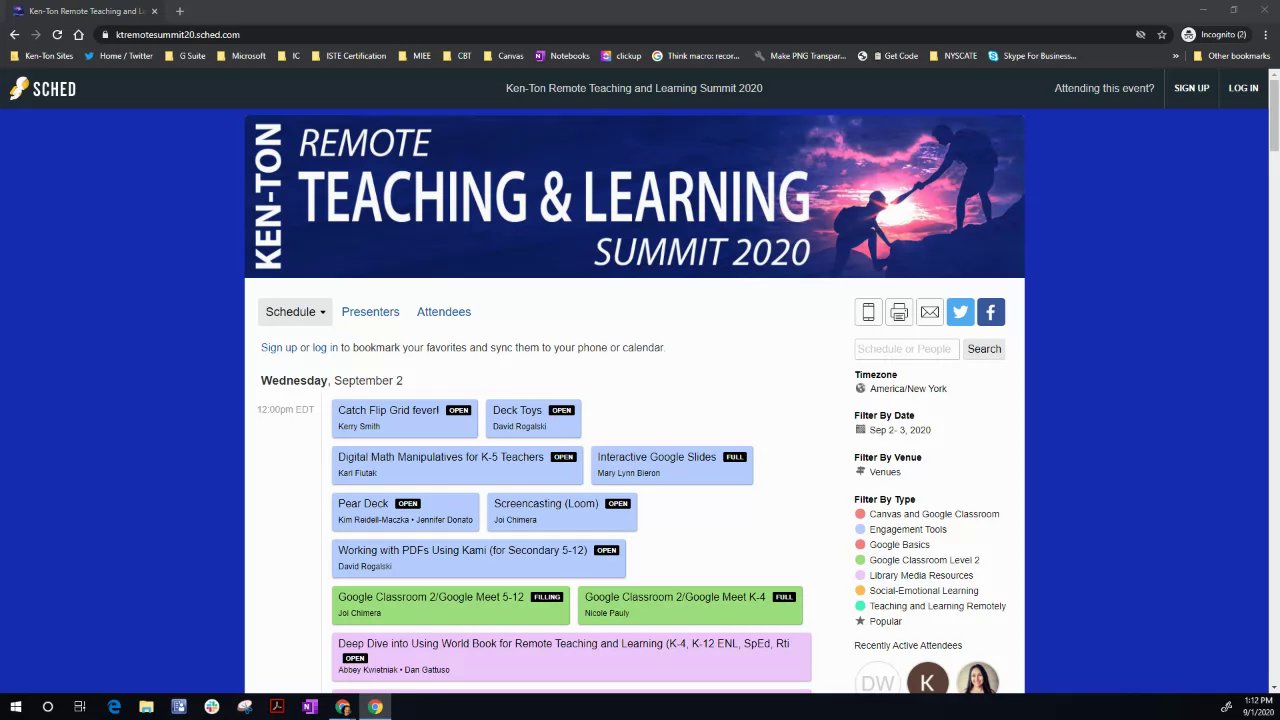Viewport: 1280px width, 720px height.
Task: Share on Facebook icon
Action: coord(991,312)
